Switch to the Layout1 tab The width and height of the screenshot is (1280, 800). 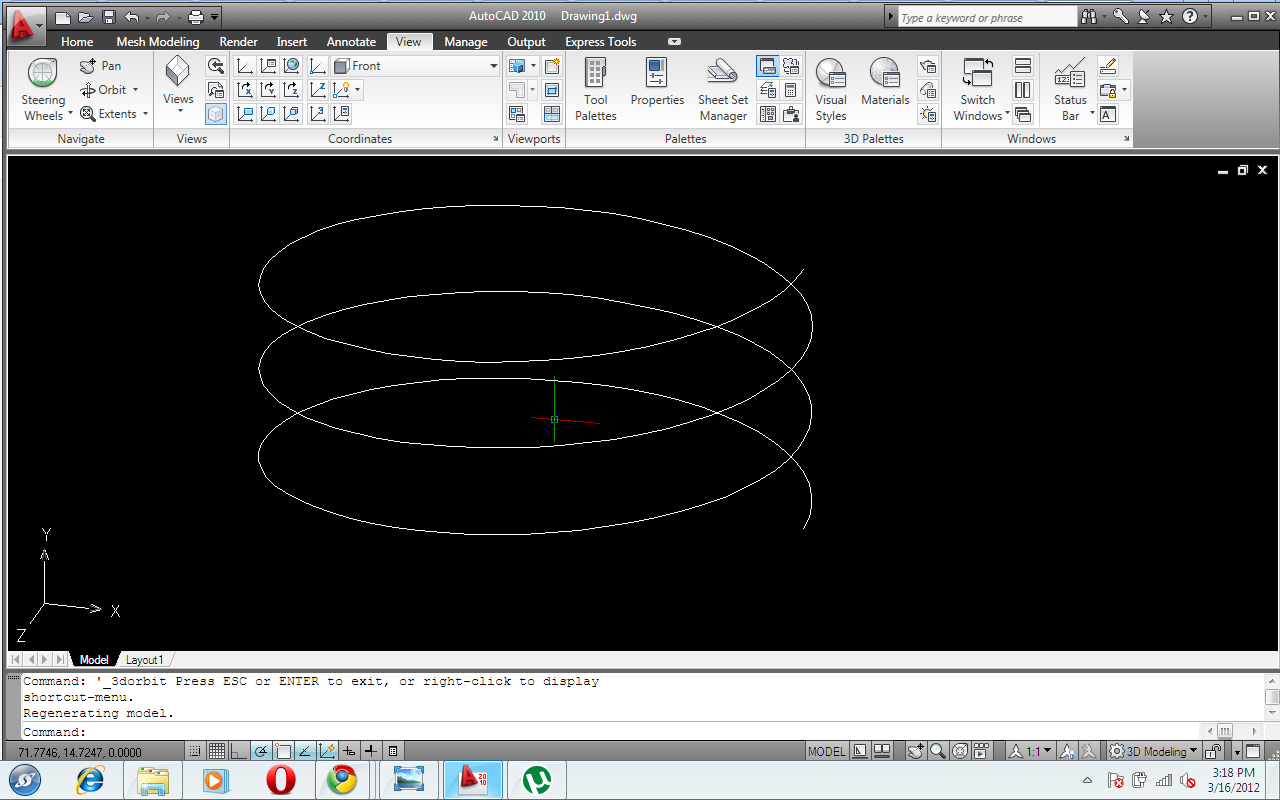click(145, 659)
